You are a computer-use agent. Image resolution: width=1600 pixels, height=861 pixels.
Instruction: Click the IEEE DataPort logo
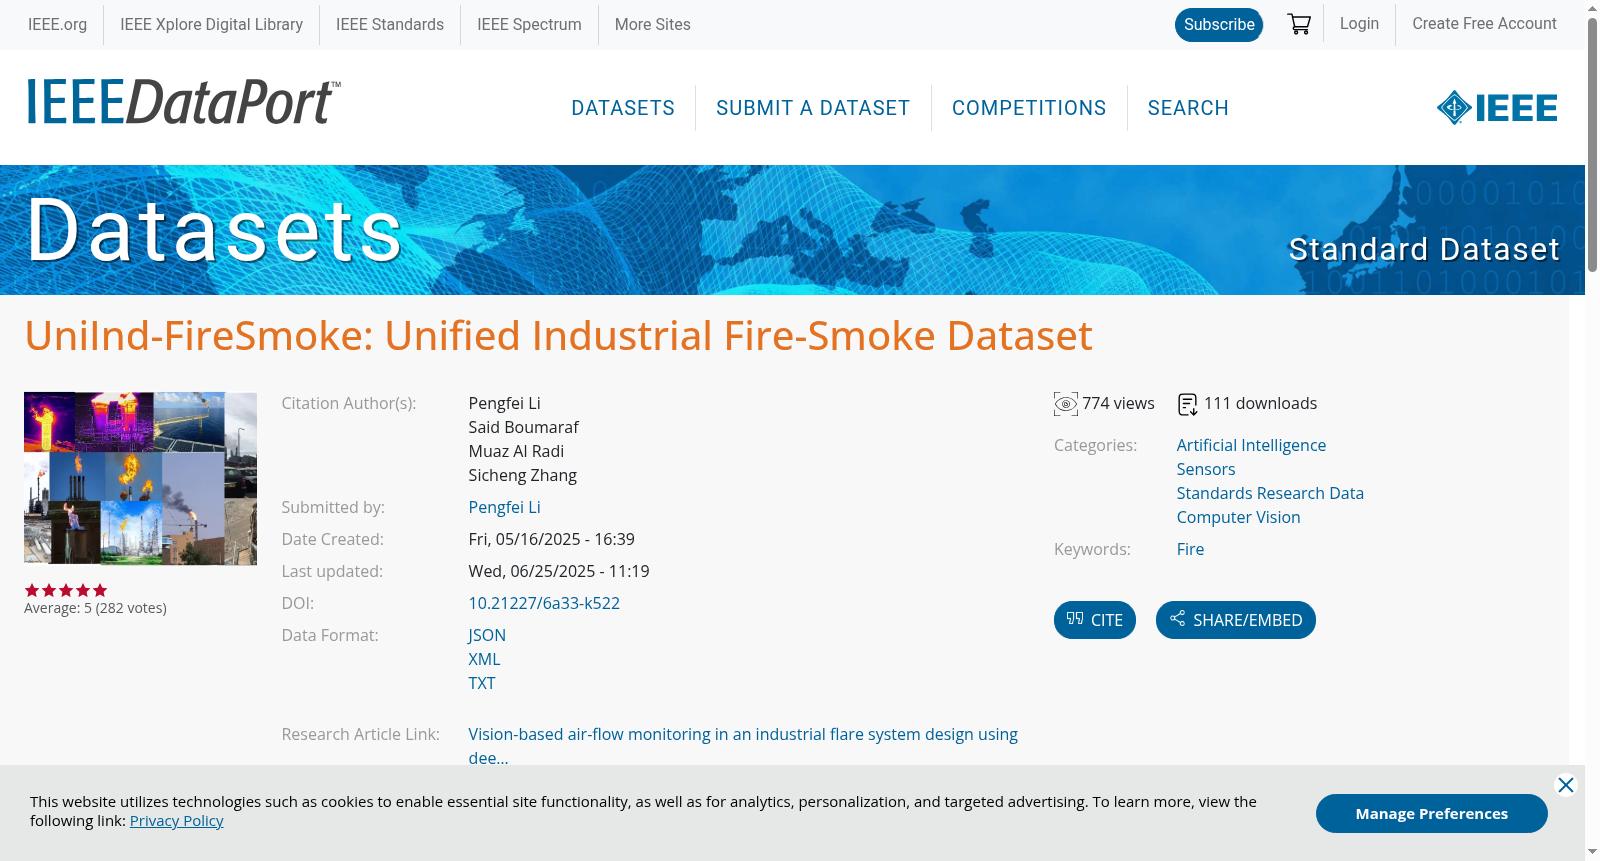pyautogui.click(x=183, y=102)
